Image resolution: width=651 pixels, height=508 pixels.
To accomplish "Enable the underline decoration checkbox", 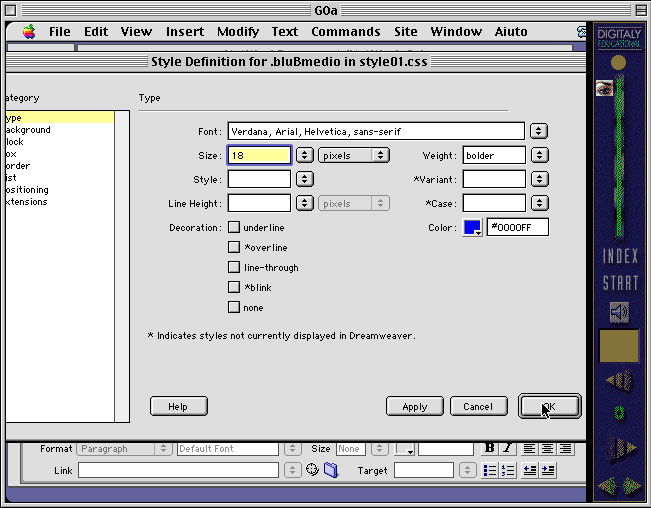I will (x=234, y=227).
